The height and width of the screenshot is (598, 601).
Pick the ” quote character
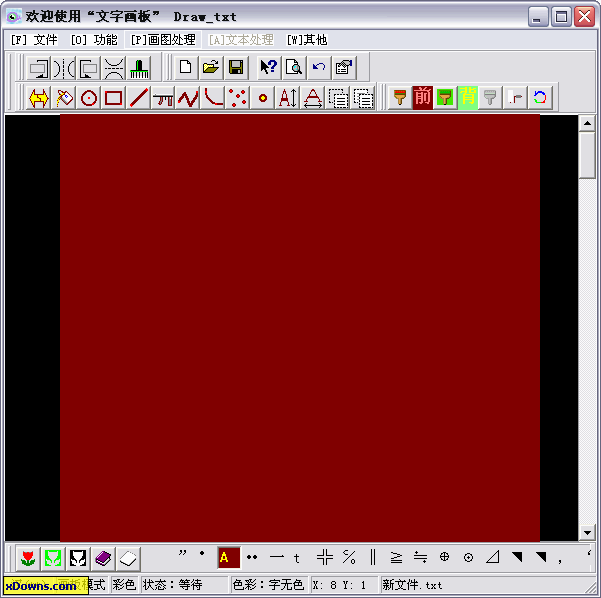[182, 554]
